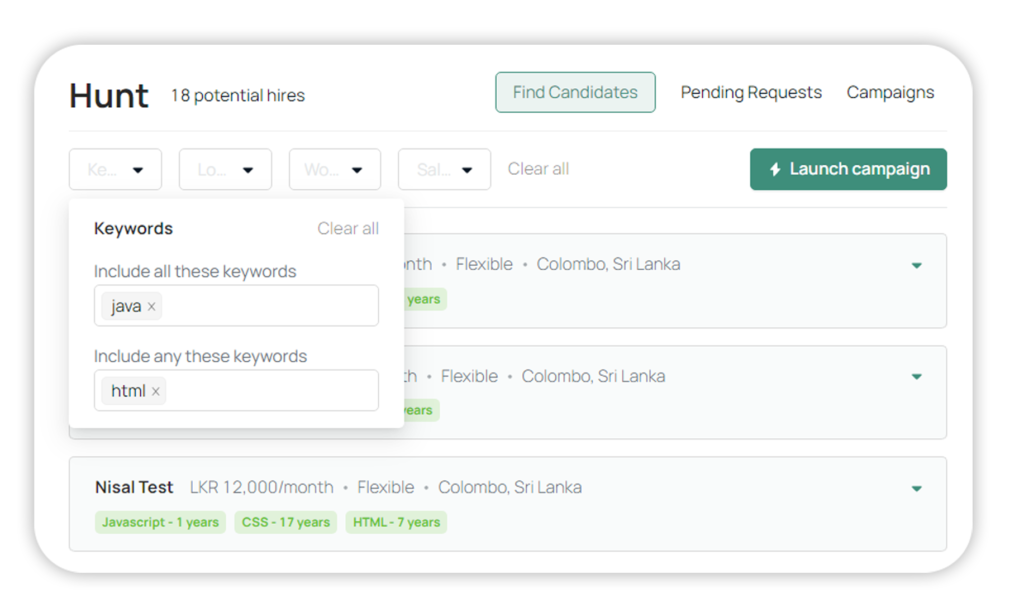Image resolution: width=1024 pixels, height=603 pixels.
Task: Click the HTML - 7 years skill tag
Action: point(396,522)
